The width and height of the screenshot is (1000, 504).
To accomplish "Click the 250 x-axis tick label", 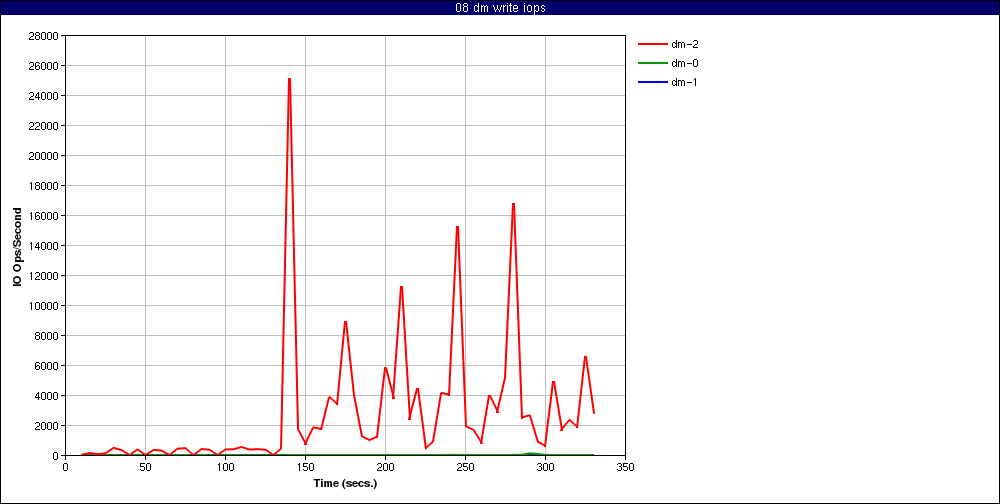I will tap(466, 467).
